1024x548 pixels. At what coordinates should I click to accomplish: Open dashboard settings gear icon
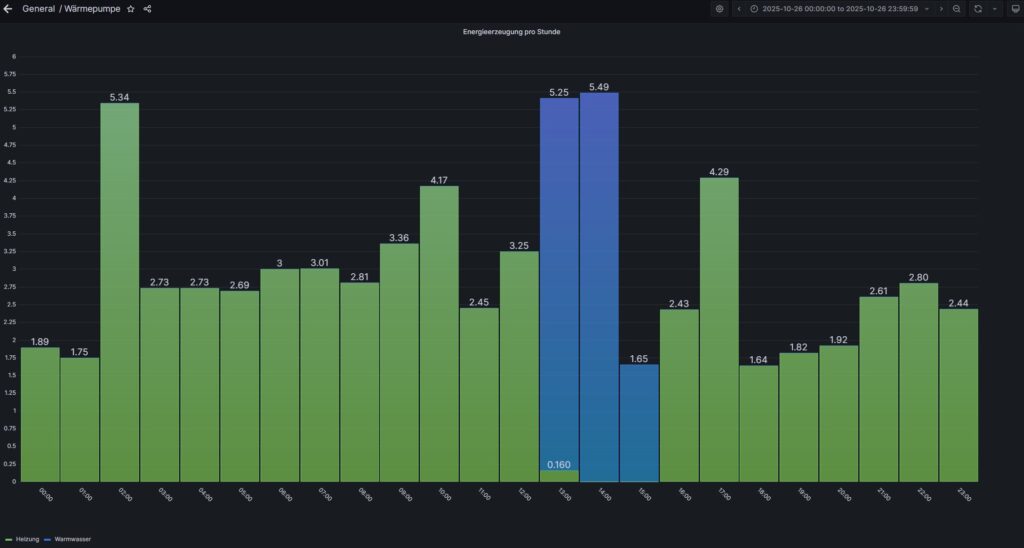tap(719, 9)
